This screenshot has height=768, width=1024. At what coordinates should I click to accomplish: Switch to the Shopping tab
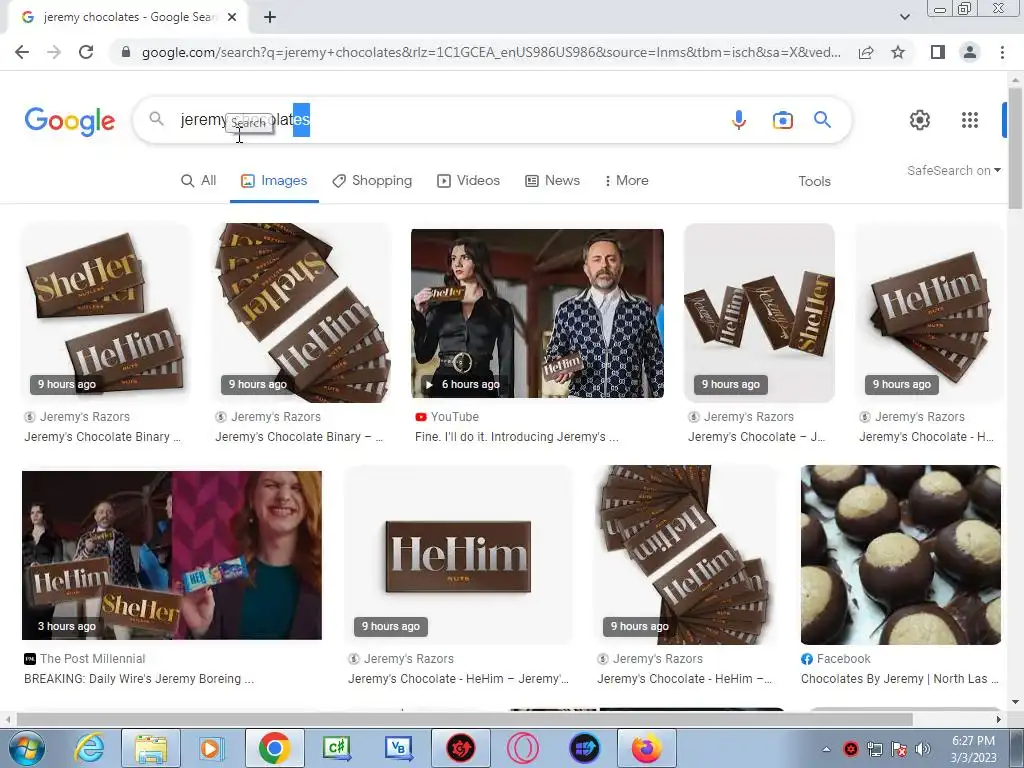pyautogui.click(x=372, y=181)
